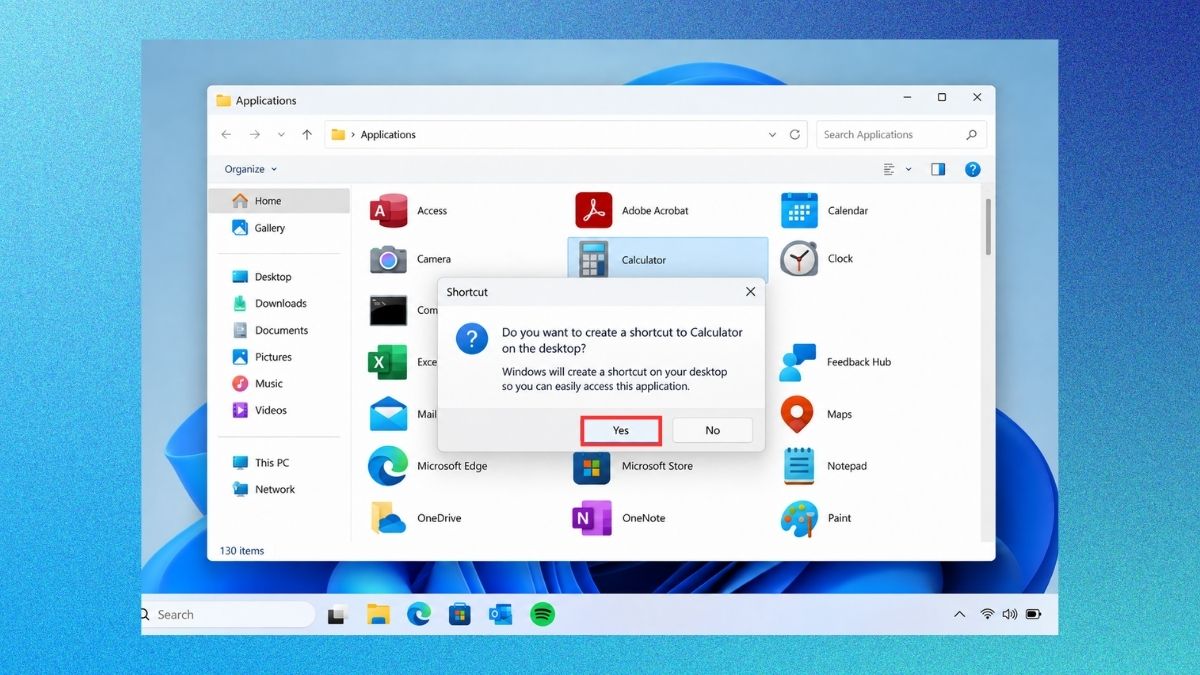
Task: Go up one folder level
Action: pyautogui.click(x=307, y=134)
